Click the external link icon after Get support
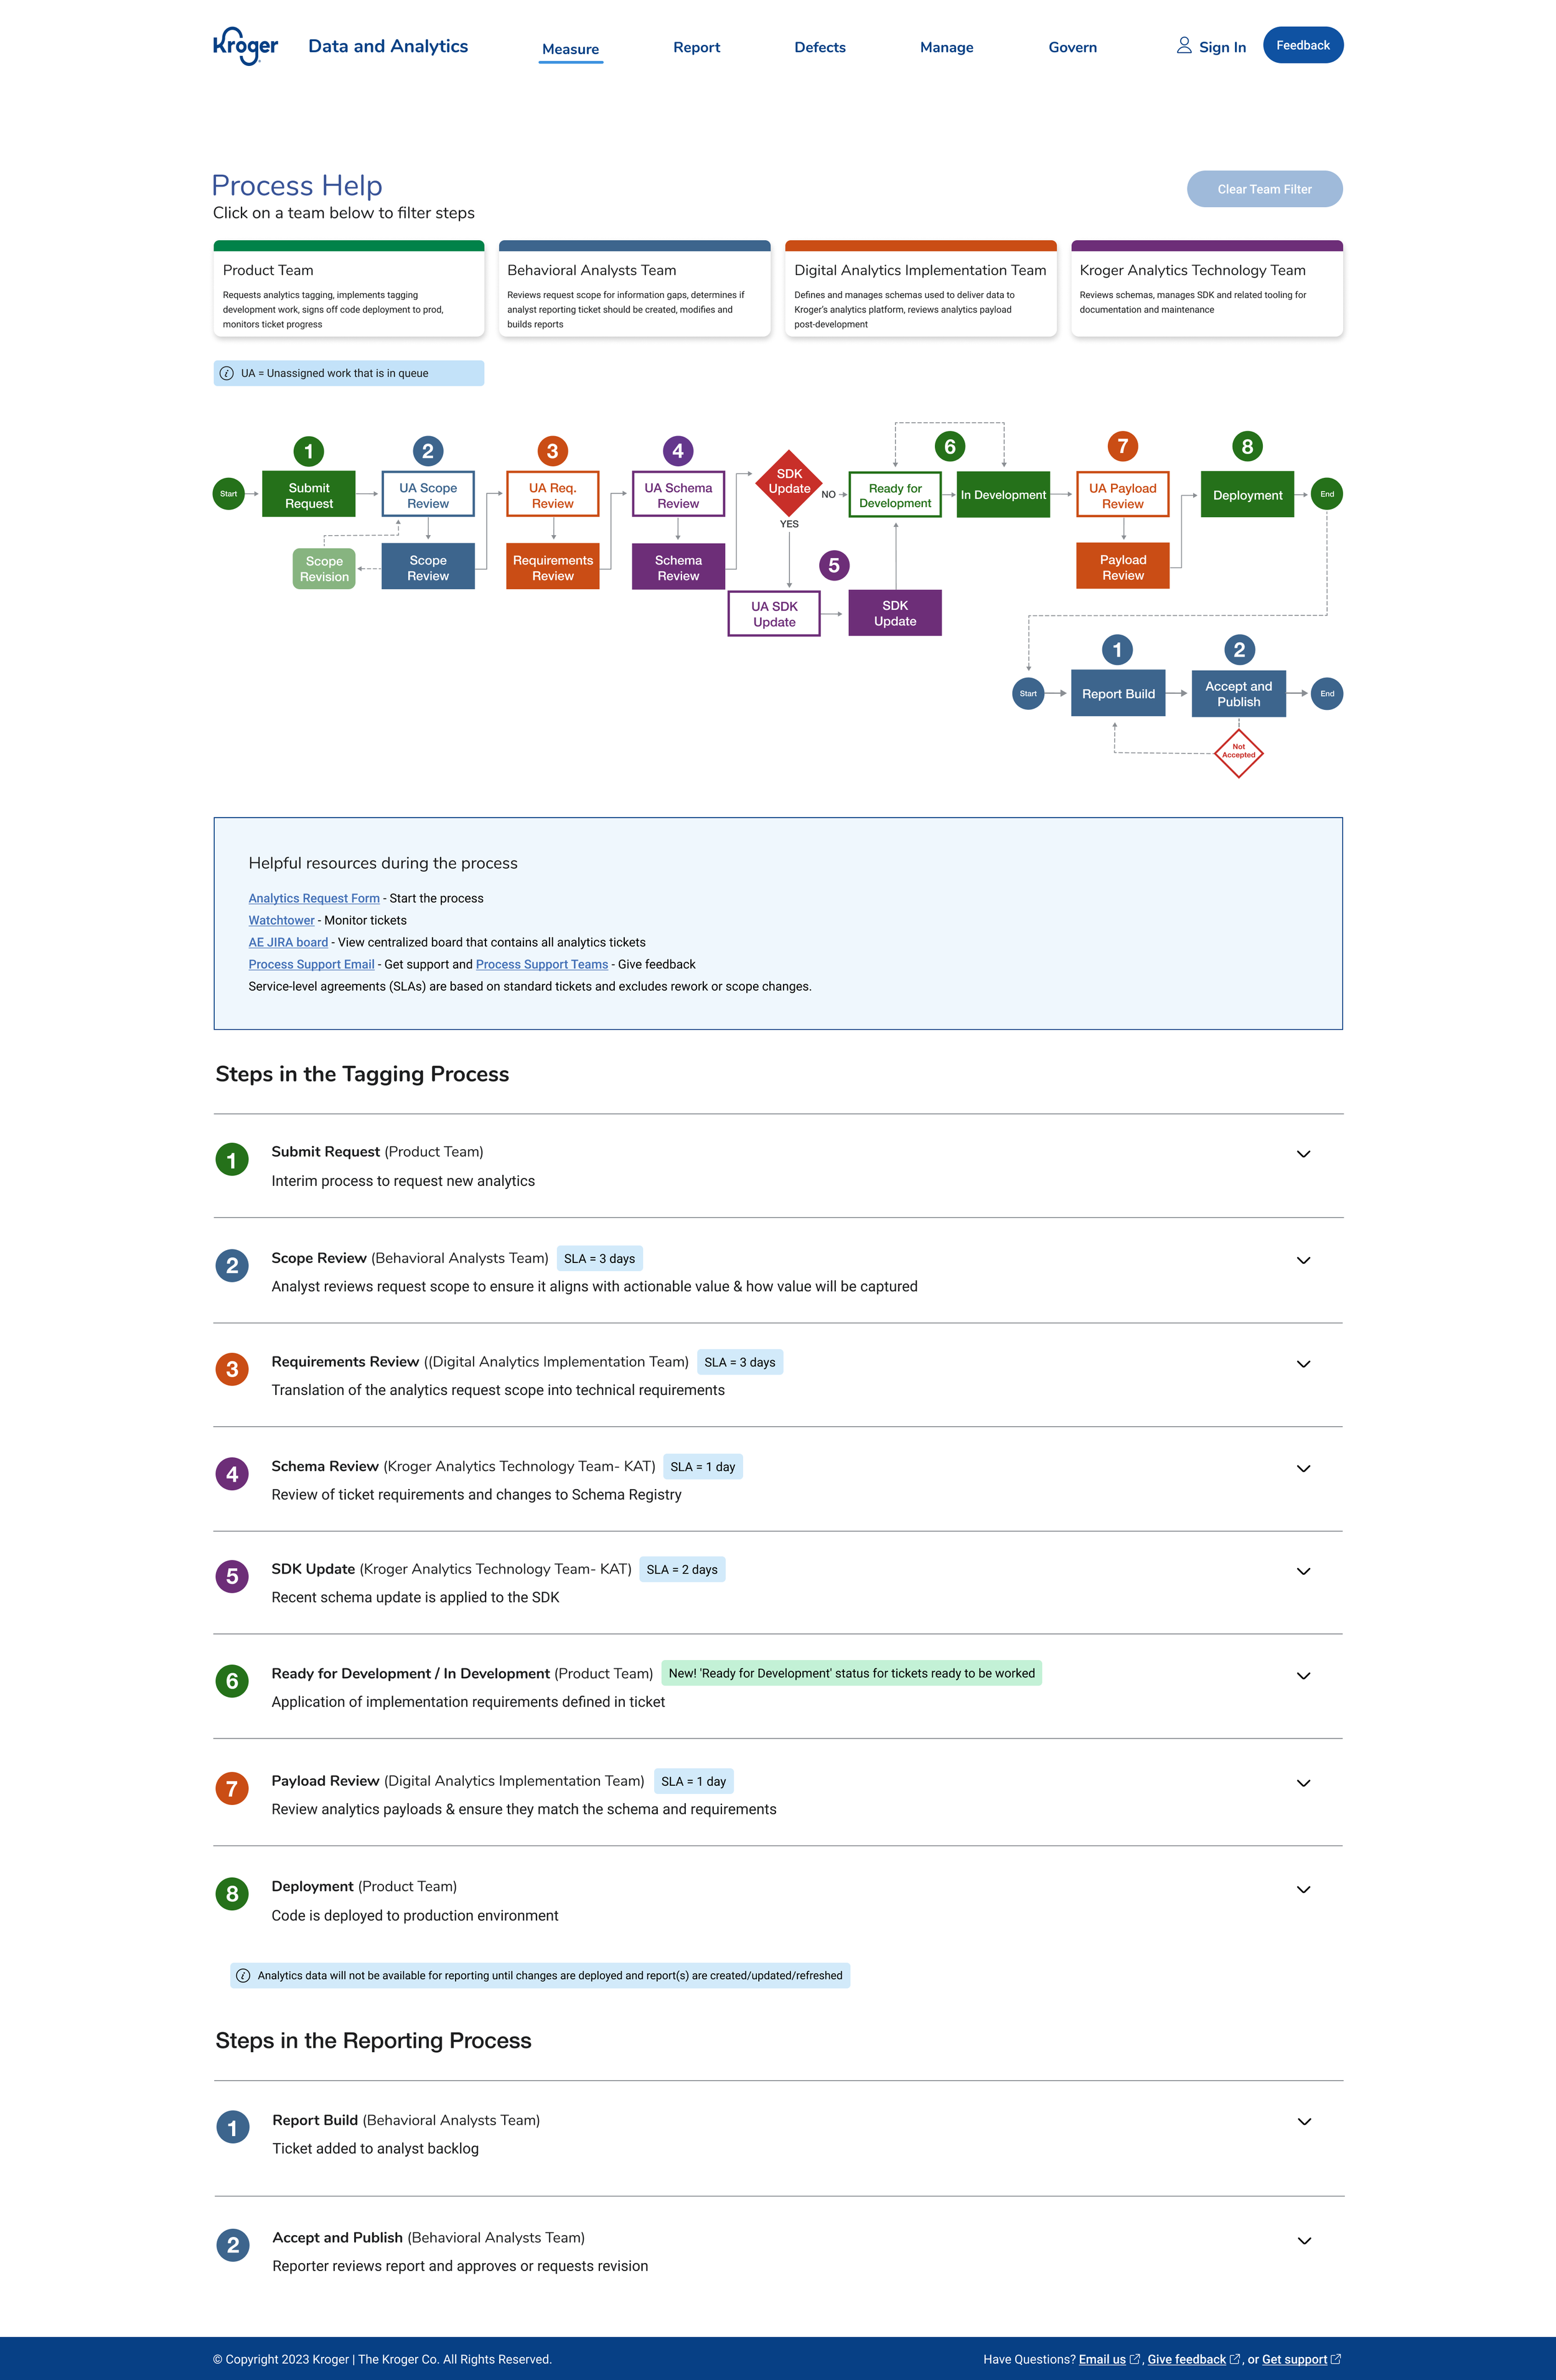This screenshot has height=2380, width=1556. (x=1336, y=2359)
